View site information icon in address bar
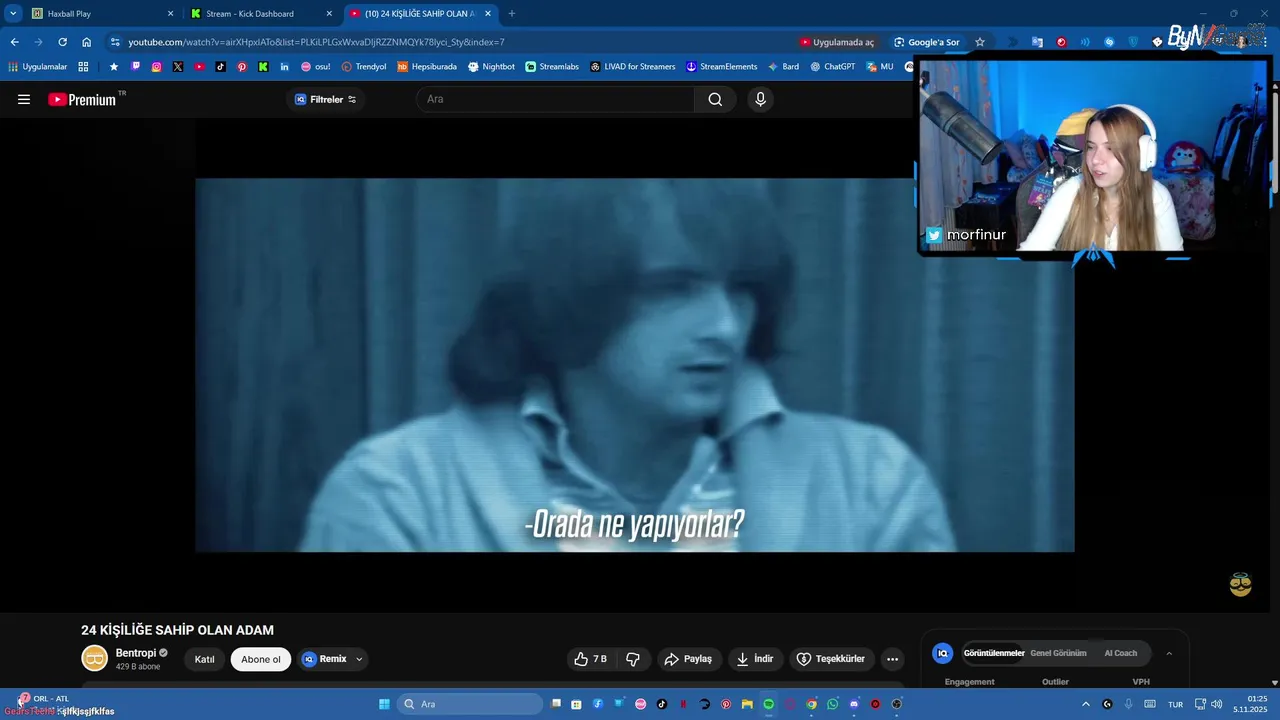The image size is (1280, 720). pos(115,42)
